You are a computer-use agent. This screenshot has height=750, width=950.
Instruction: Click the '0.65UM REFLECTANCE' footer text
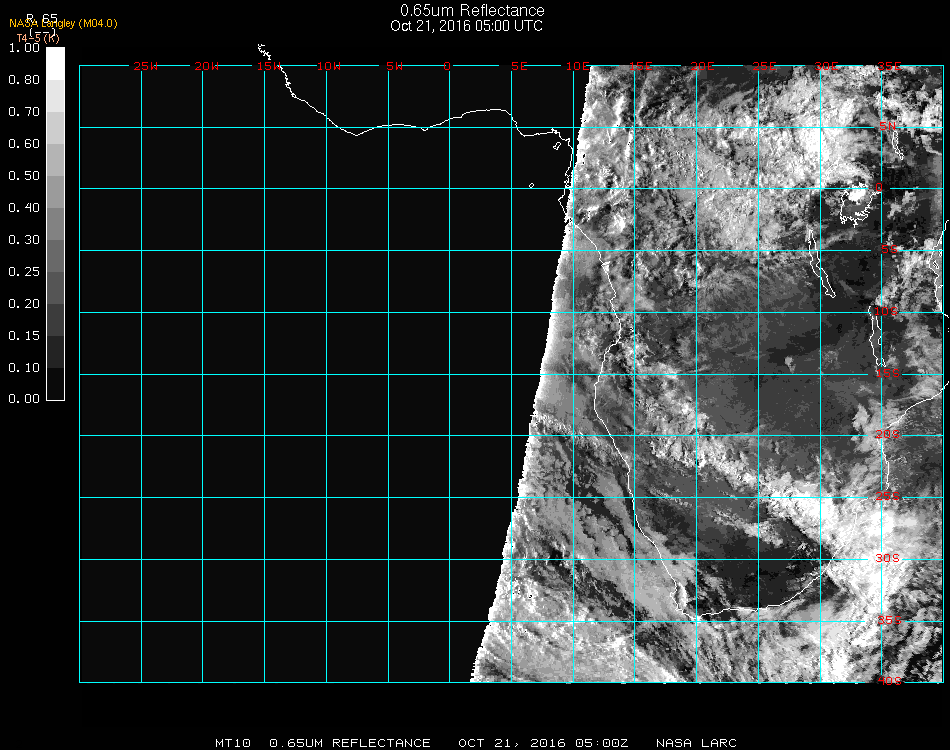[x=350, y=743]
